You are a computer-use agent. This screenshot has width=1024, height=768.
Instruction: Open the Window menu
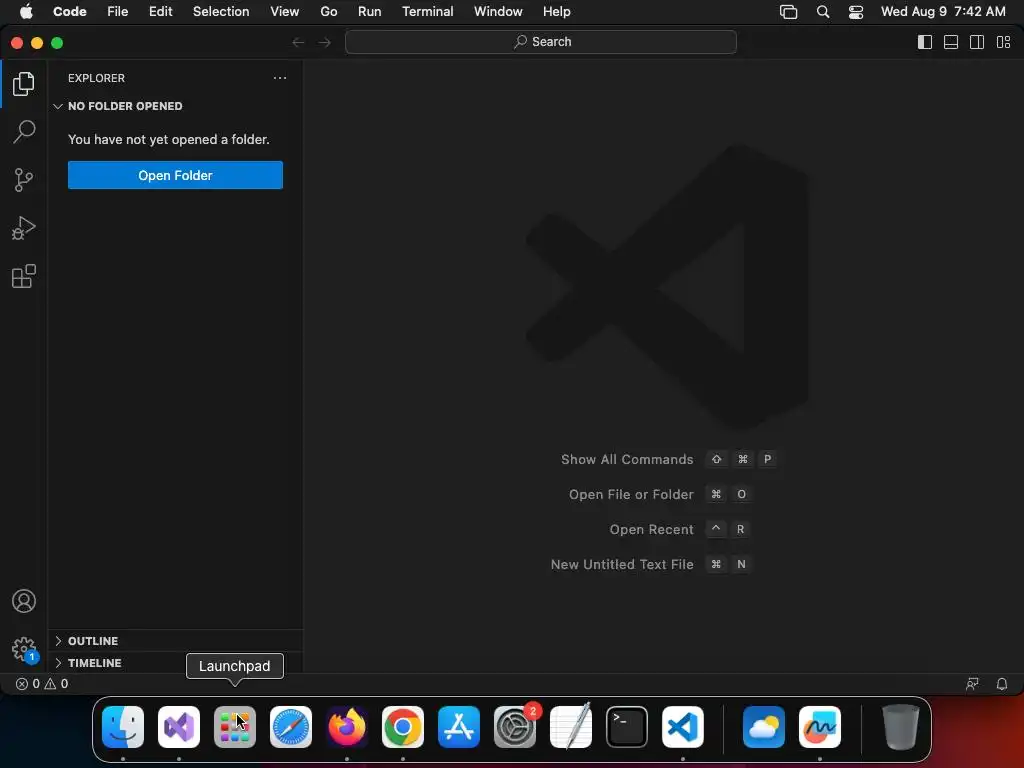[x=498, y=12]
